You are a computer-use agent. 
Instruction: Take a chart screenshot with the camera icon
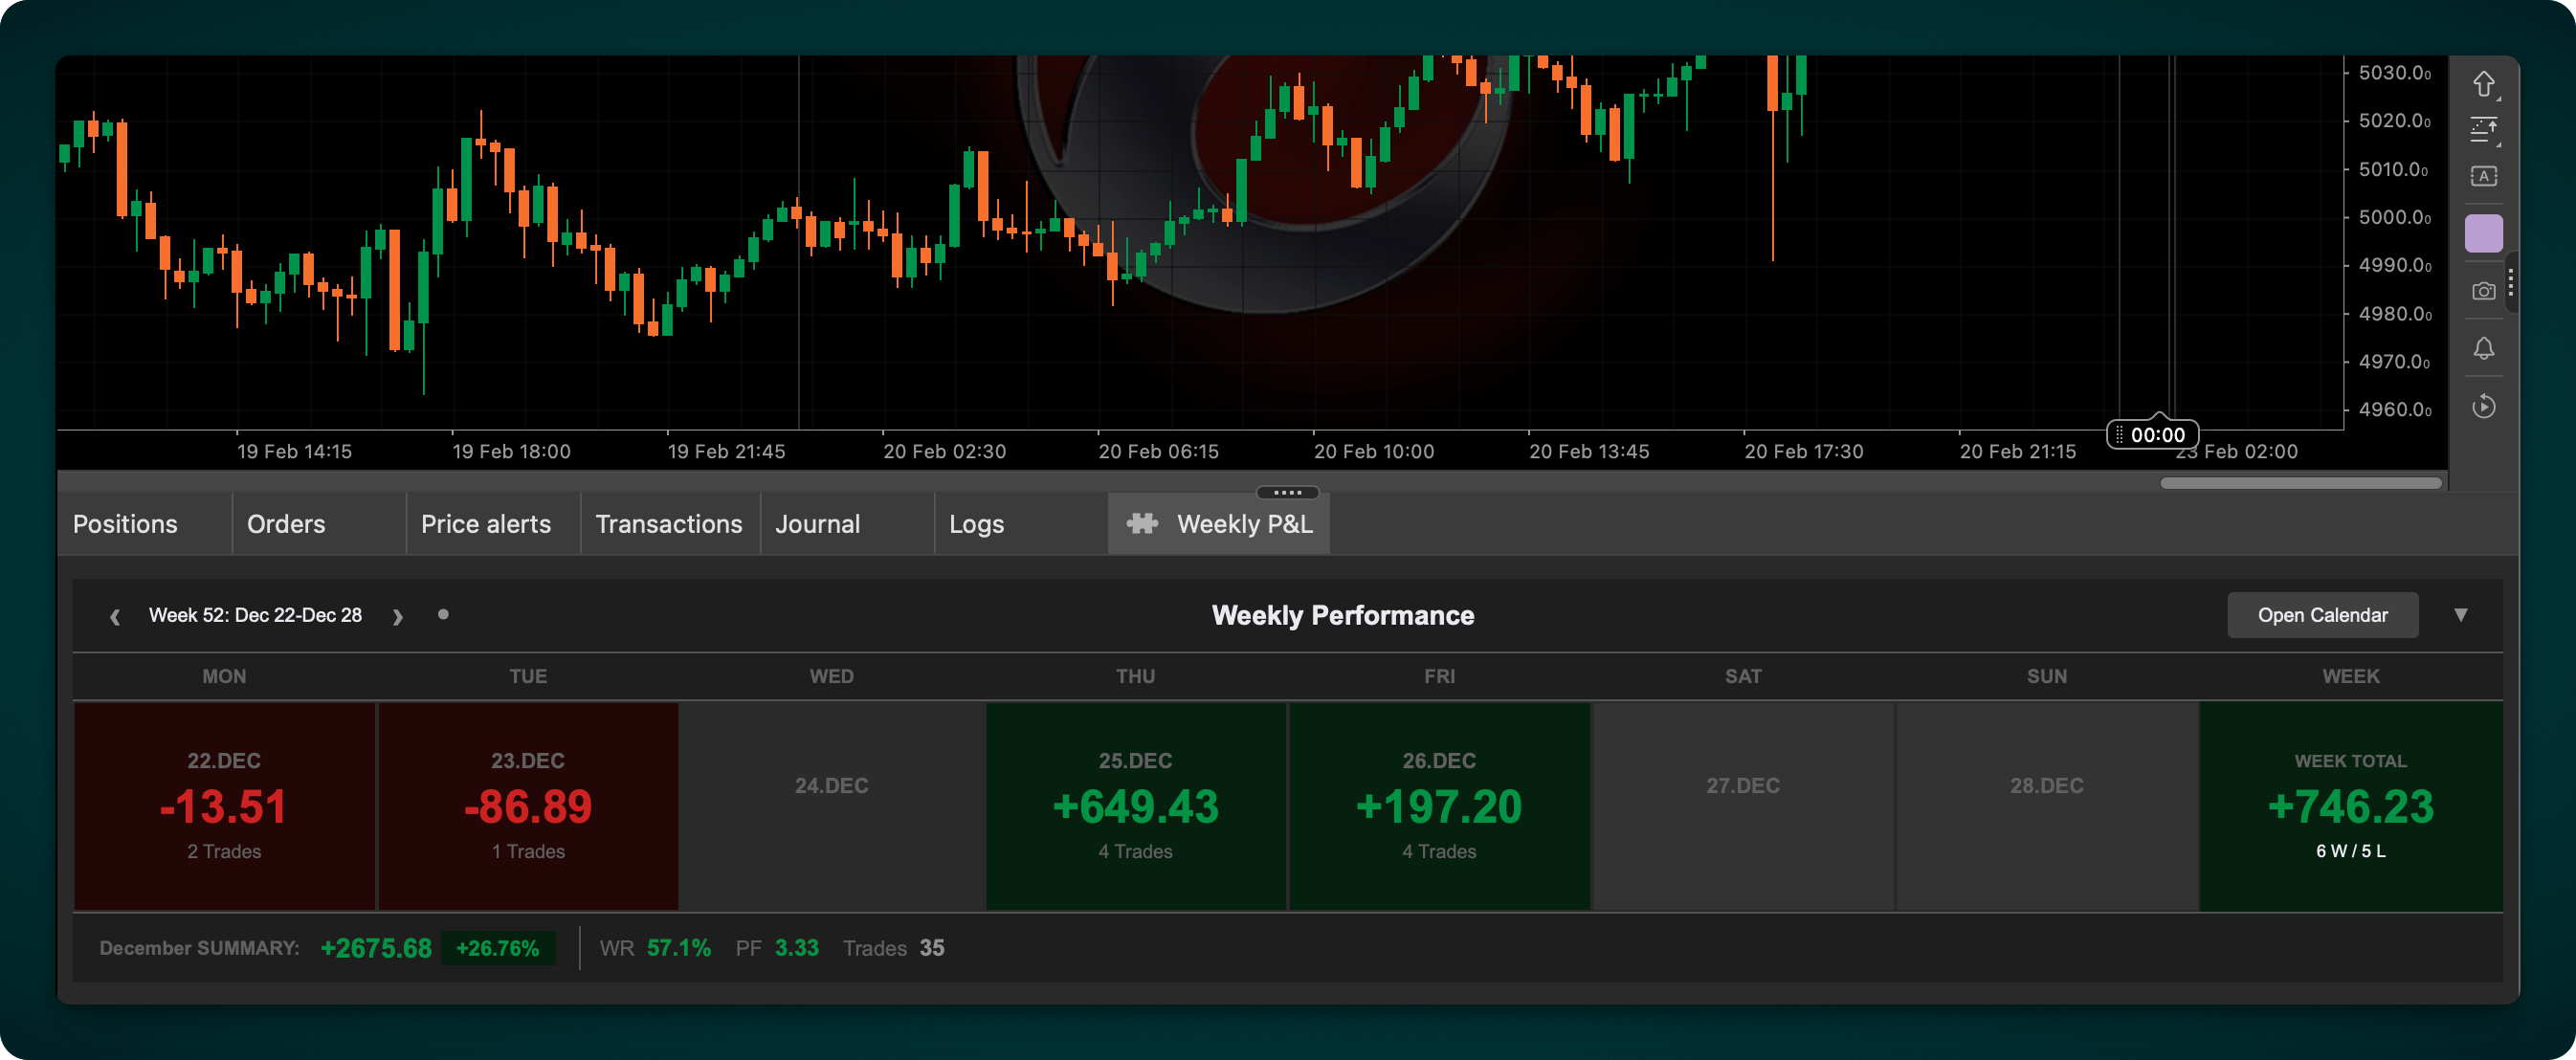point(2486,291)
